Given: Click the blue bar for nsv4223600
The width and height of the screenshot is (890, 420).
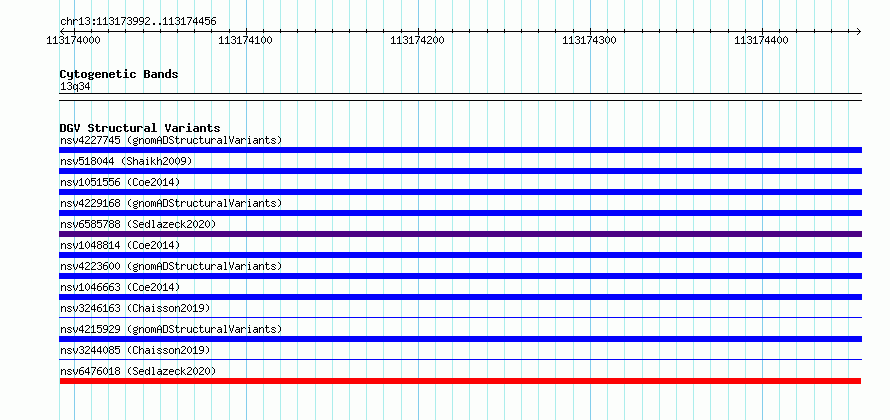Looking at the screenshot, I should pyautogui.click(x=460, y=276).
